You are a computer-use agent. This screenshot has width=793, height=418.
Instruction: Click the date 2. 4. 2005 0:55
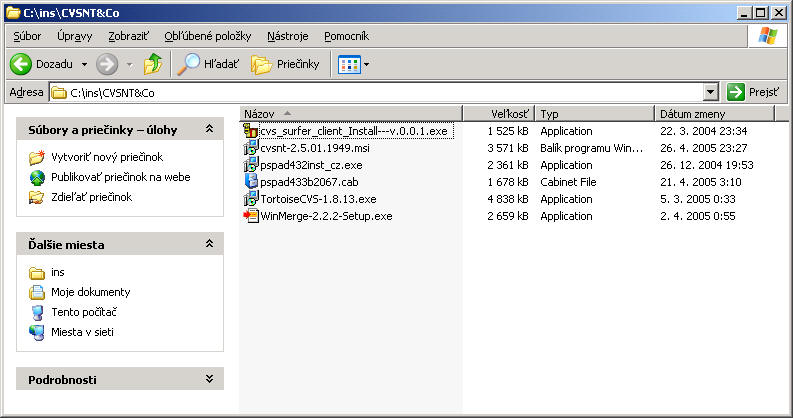[697, 216]
